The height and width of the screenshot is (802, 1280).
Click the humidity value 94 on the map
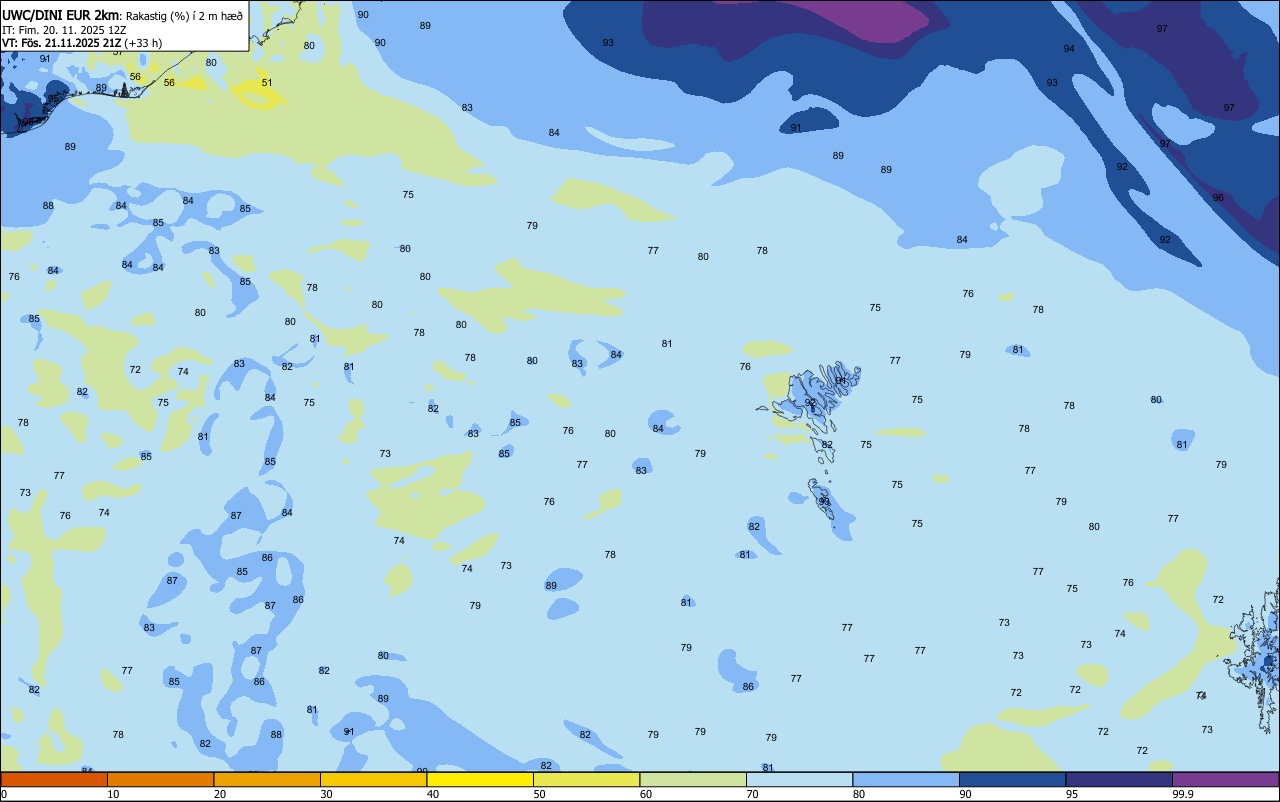click(1069, 49)
